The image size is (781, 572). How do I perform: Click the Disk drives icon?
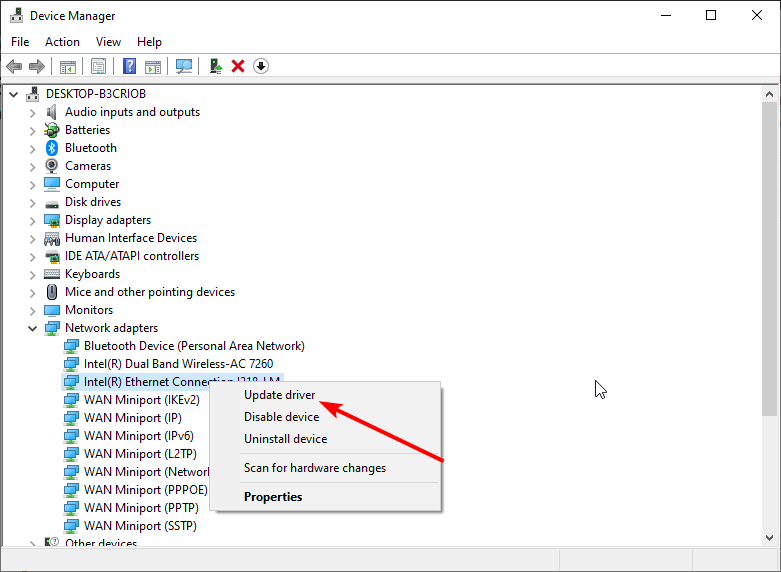coord(52,204)
